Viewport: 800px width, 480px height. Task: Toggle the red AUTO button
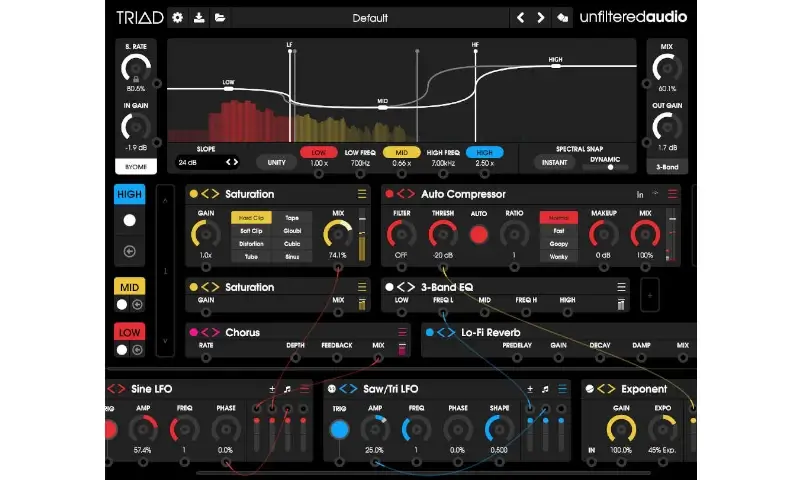point(479,235)
